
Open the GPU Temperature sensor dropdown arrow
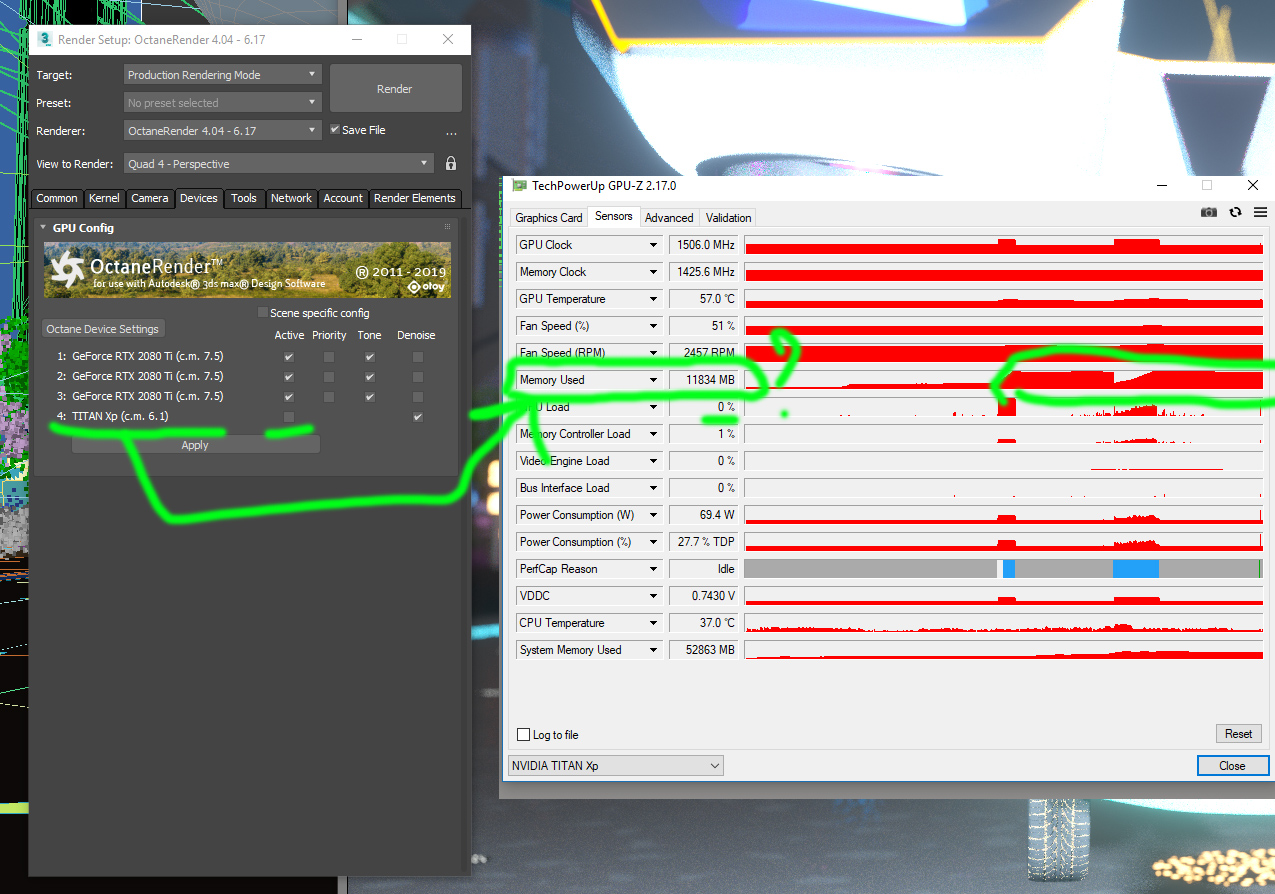pyautogui.click(x=653, y=299)
